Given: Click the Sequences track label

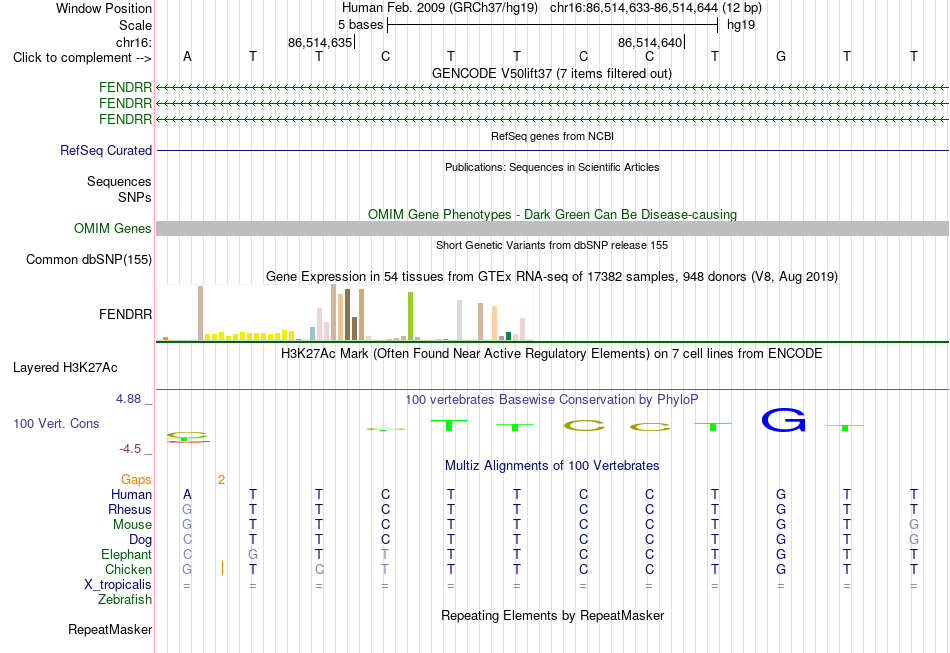Looking at the screenshot, I should click(119, 181).
